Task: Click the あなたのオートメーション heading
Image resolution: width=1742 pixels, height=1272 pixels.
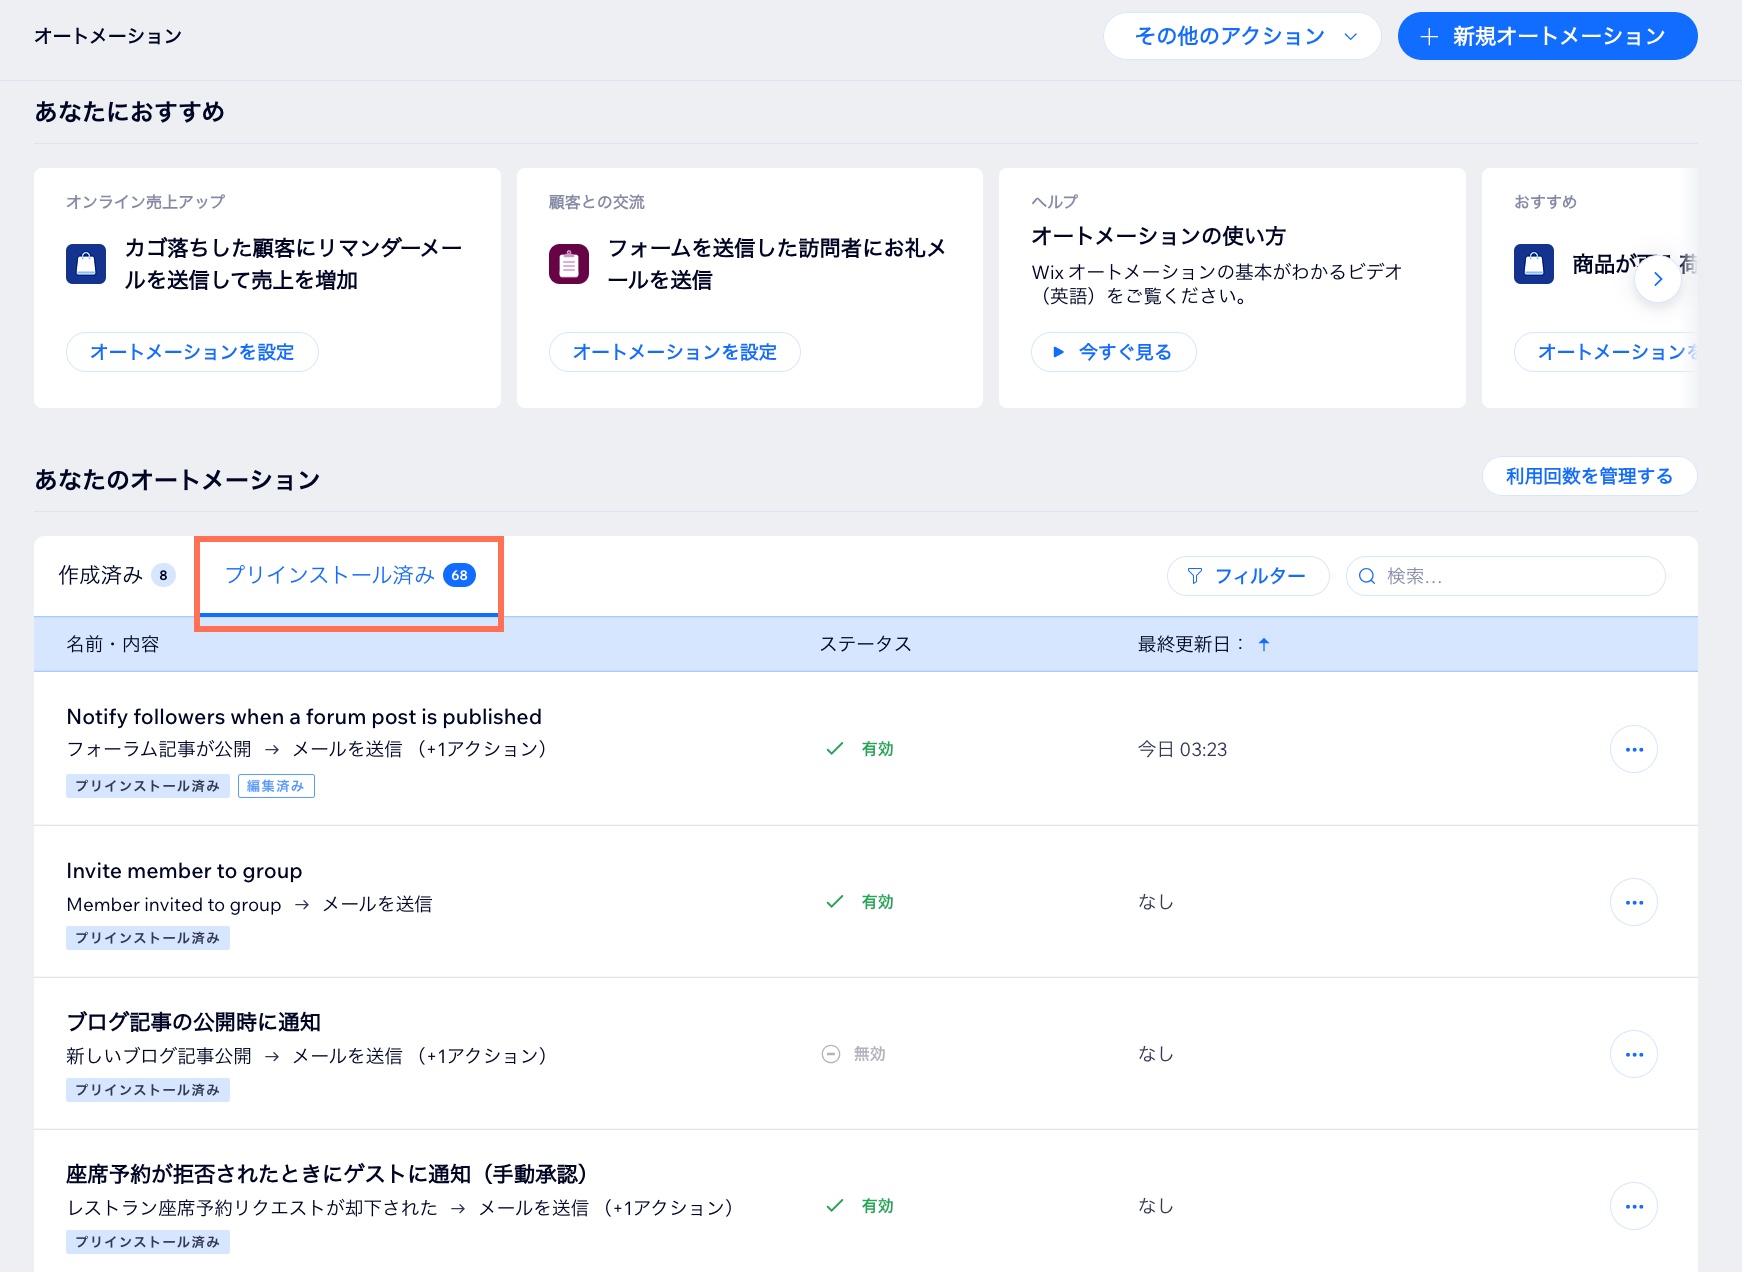Action: click(x=177, y=480)
